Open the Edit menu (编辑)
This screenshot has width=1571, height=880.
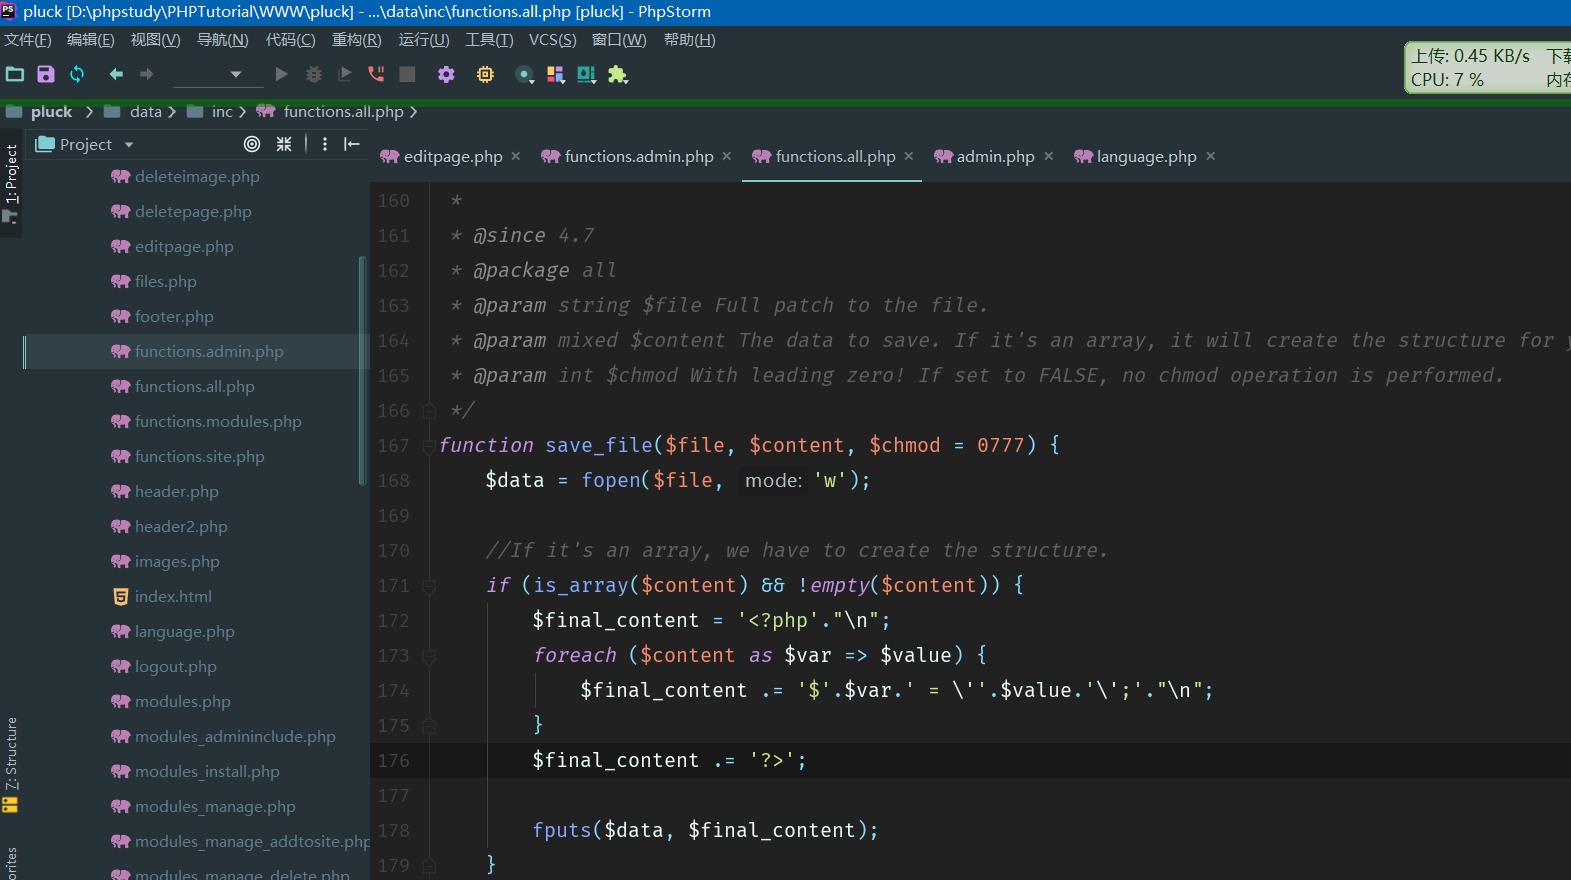[91, 40]
